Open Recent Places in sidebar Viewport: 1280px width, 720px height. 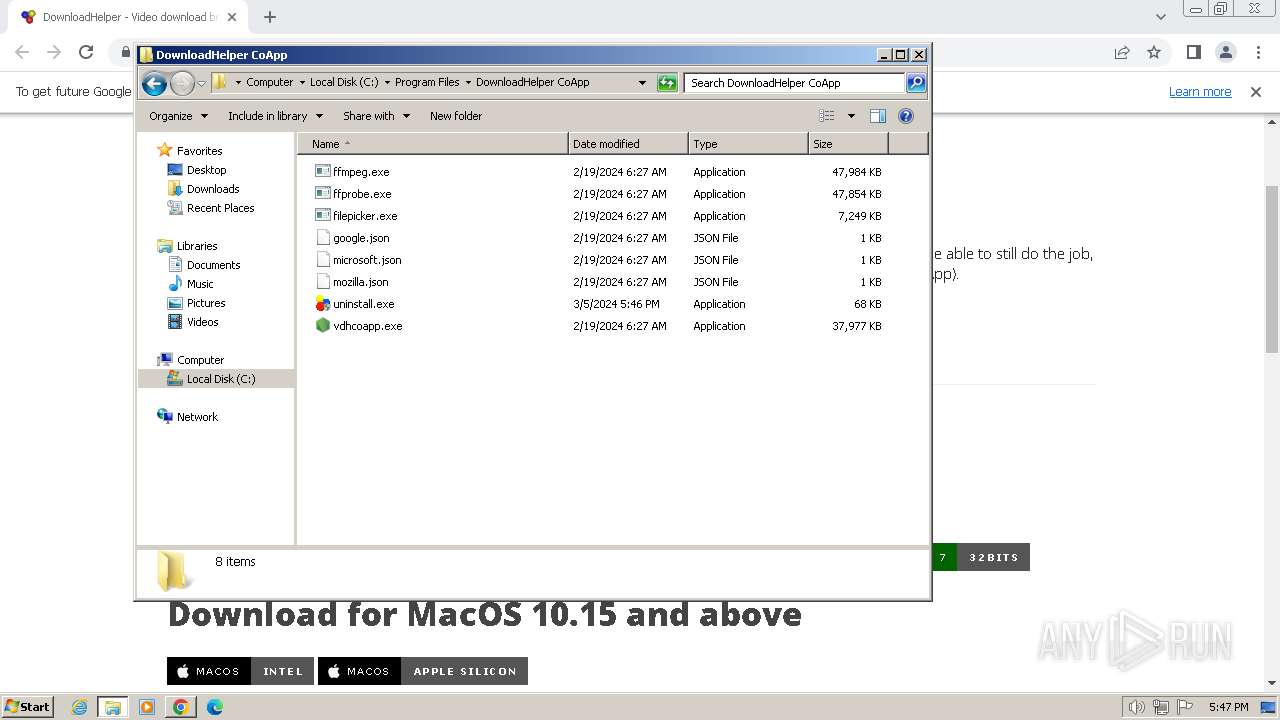[220, 208]
